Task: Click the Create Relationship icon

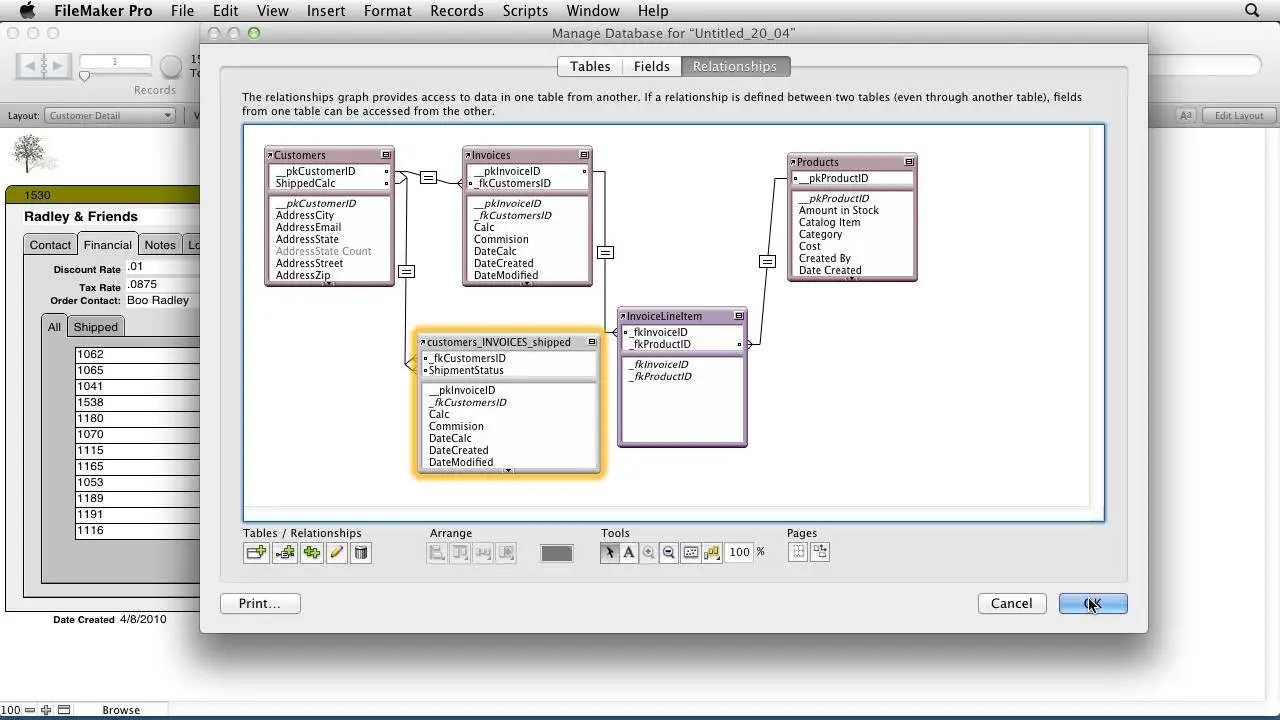Action: click(285, 552)
